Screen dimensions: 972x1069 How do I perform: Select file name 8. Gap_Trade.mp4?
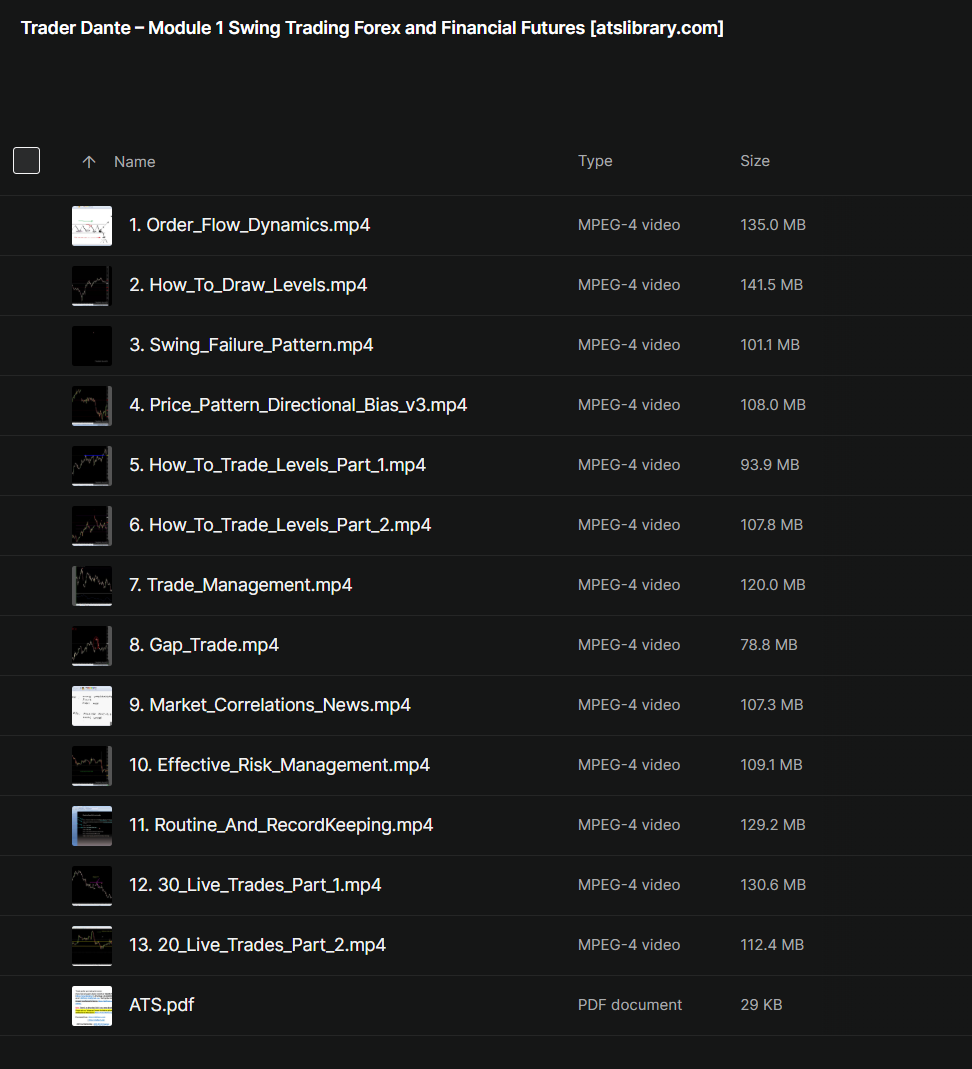point(204,645)
